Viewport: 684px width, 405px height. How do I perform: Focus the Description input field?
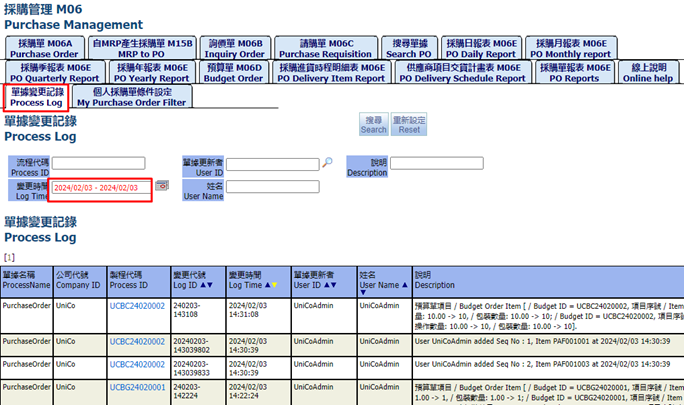[x=437, y=163]
